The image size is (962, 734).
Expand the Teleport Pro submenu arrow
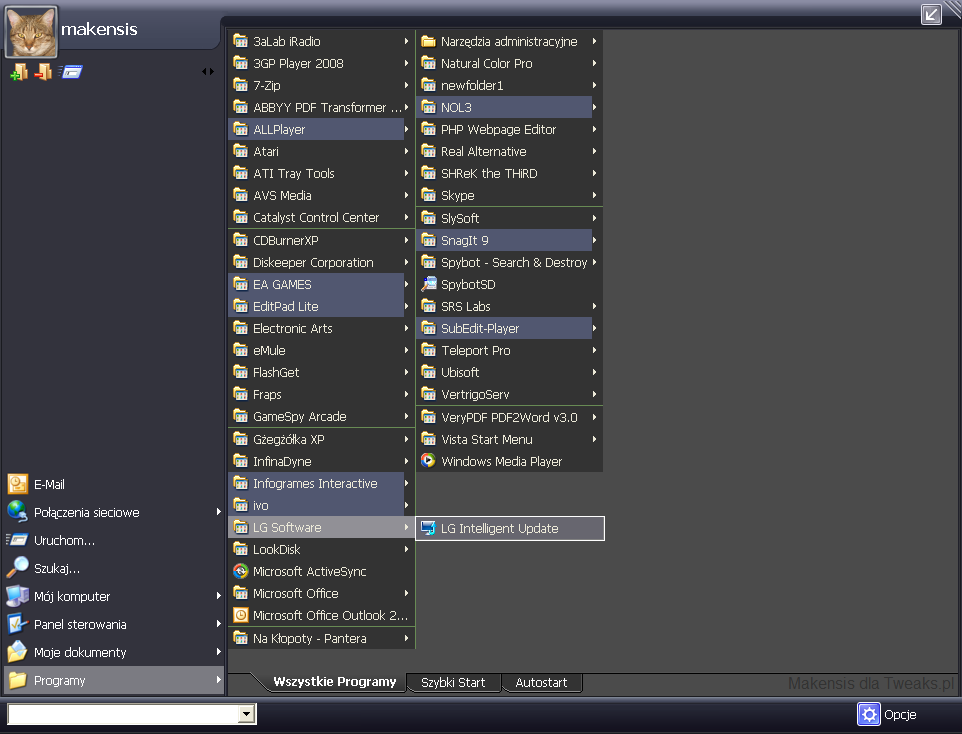click(594, 350)
